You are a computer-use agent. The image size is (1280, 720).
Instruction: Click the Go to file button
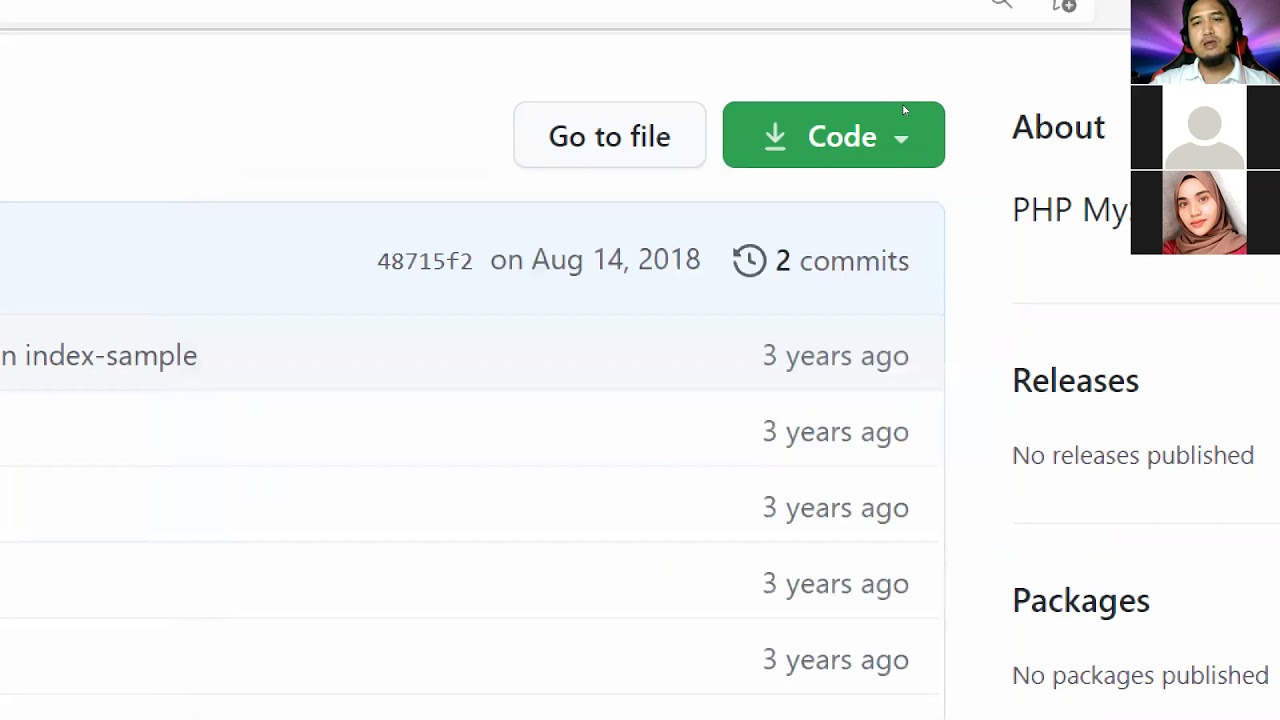click(609, 136)
